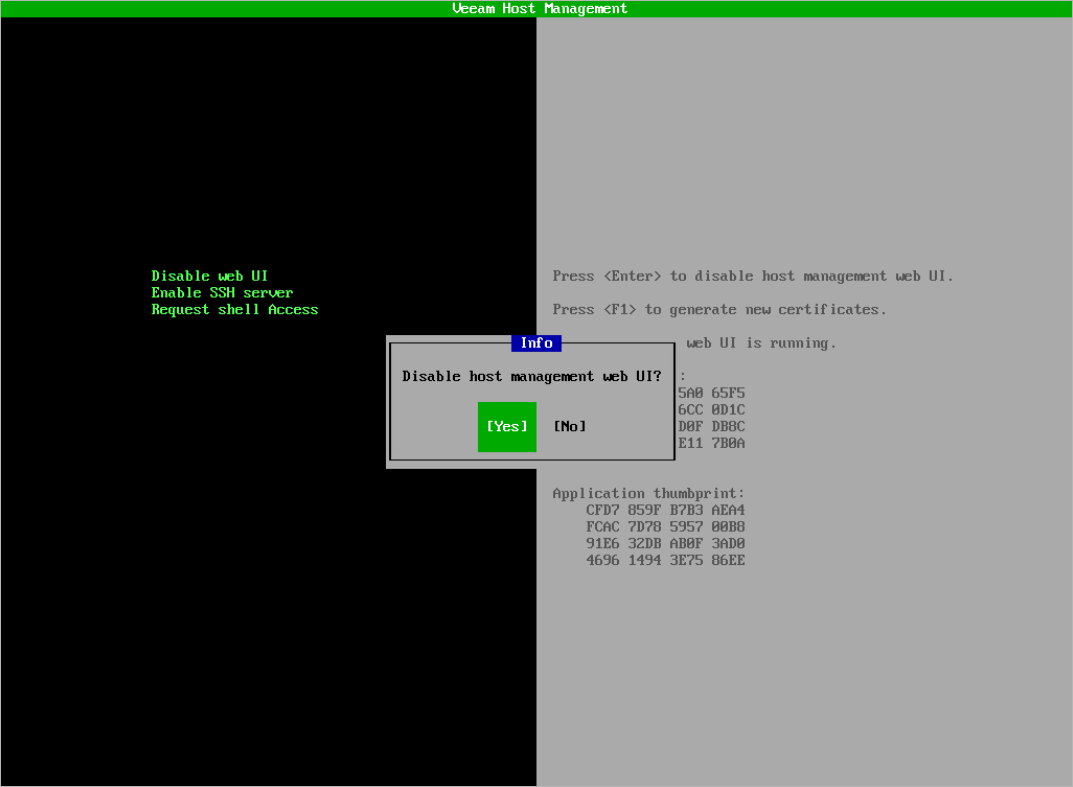Click the Veeam Host Management title bar text
This screenshot has width=1073, height=787.
(x=539, y=8)
